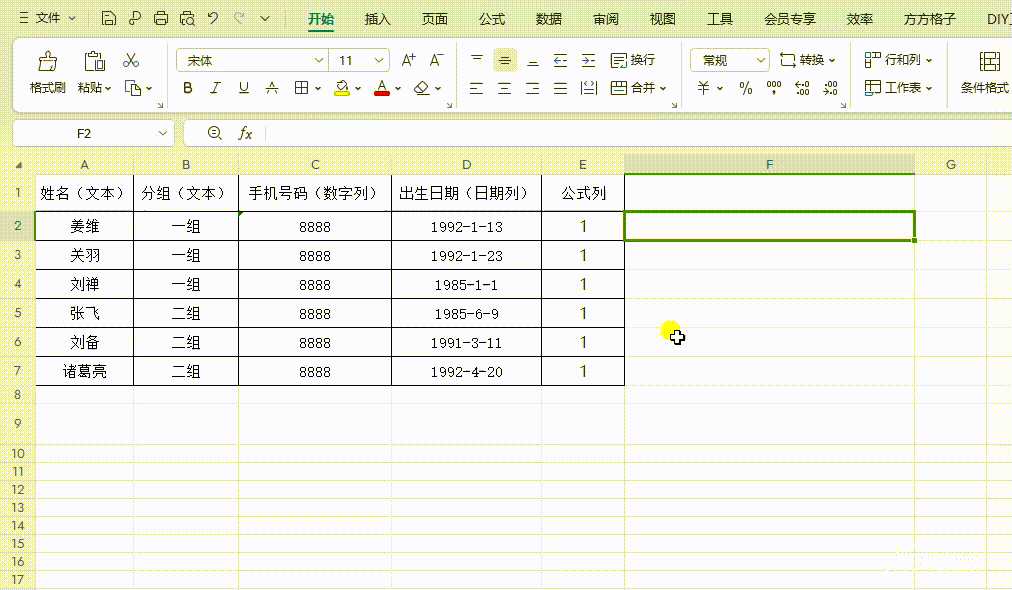Switch to Data (数据) tab
This screenshot has height=590, width=1012.
[549, 19]
